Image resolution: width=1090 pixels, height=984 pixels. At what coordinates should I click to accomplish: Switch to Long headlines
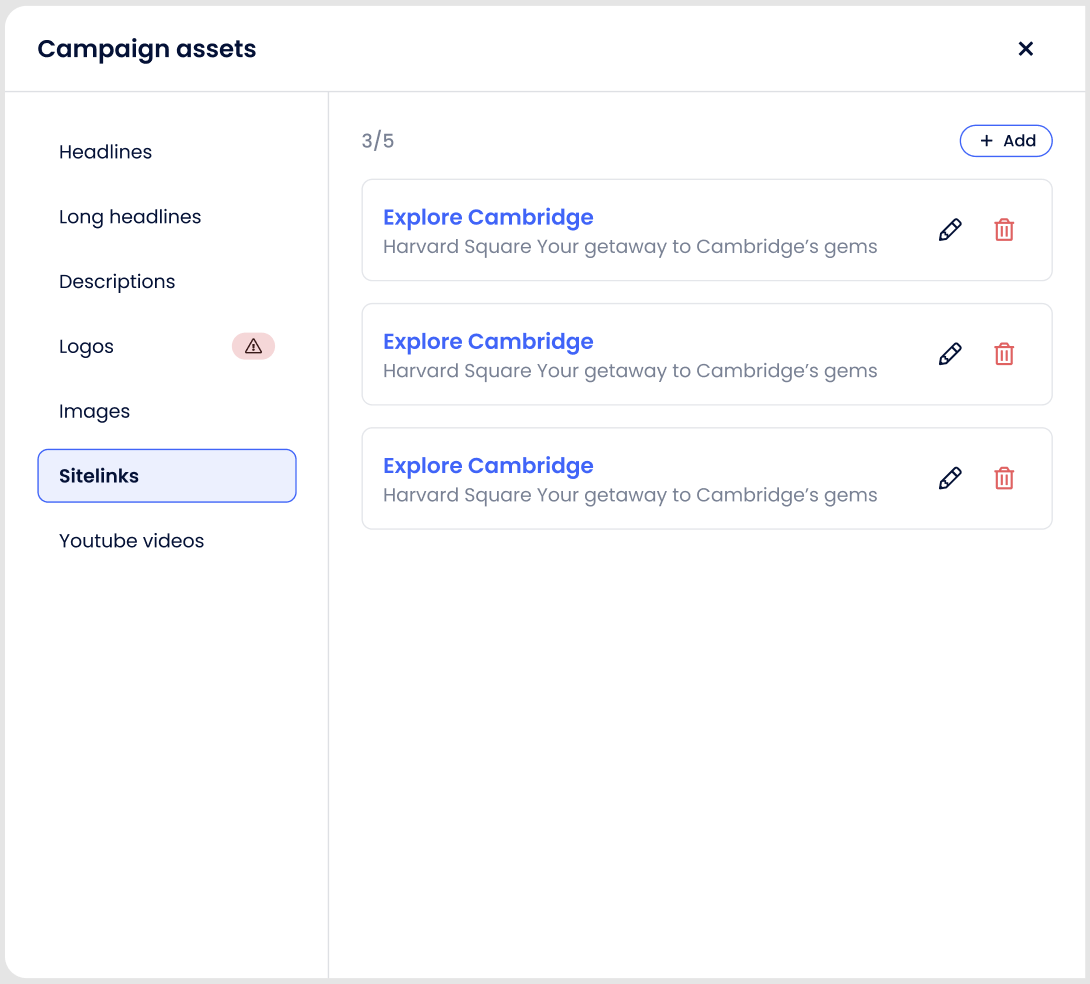pos(130,217)
